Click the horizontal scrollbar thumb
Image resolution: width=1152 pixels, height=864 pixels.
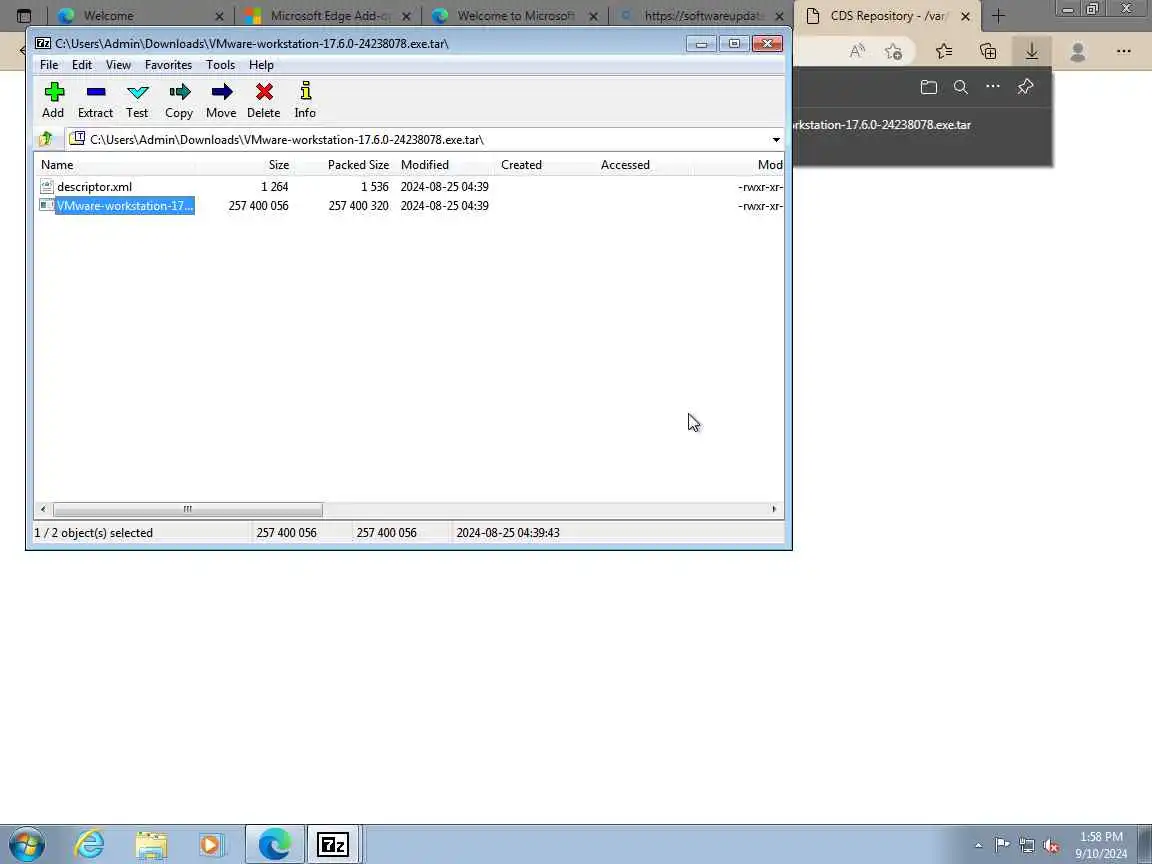tap(187, 509)
